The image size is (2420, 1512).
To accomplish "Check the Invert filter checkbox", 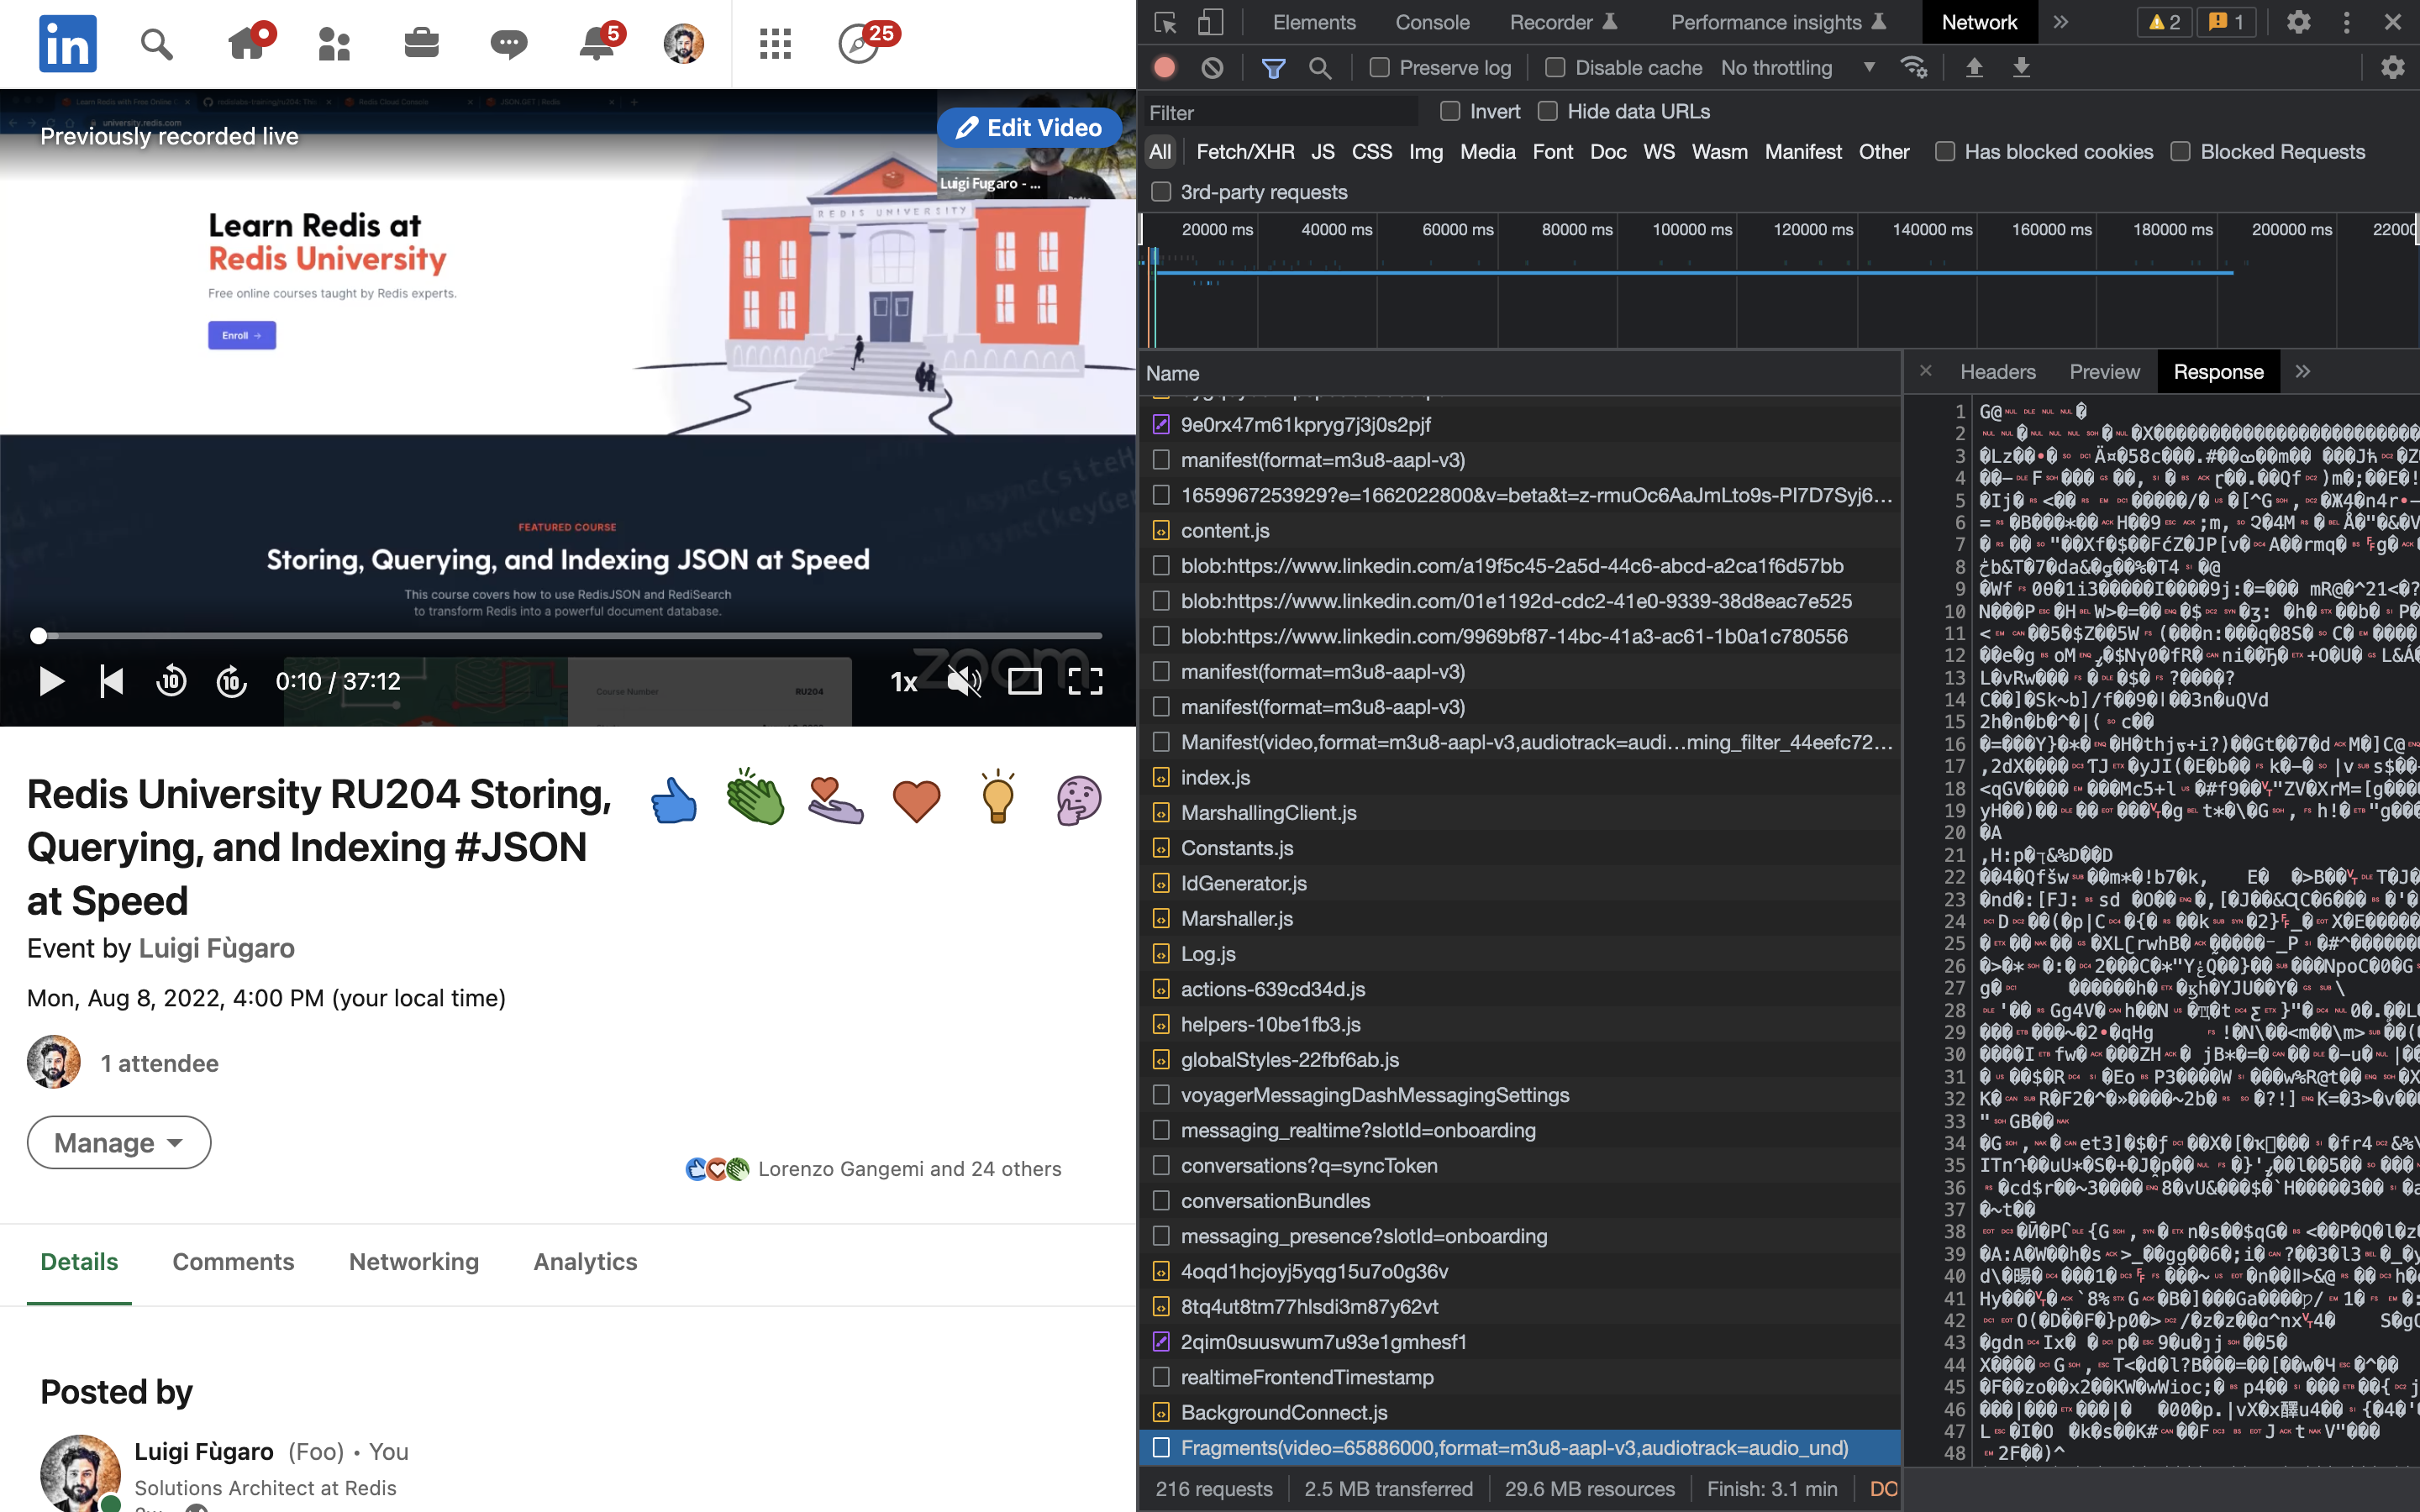I will 1450,111.
